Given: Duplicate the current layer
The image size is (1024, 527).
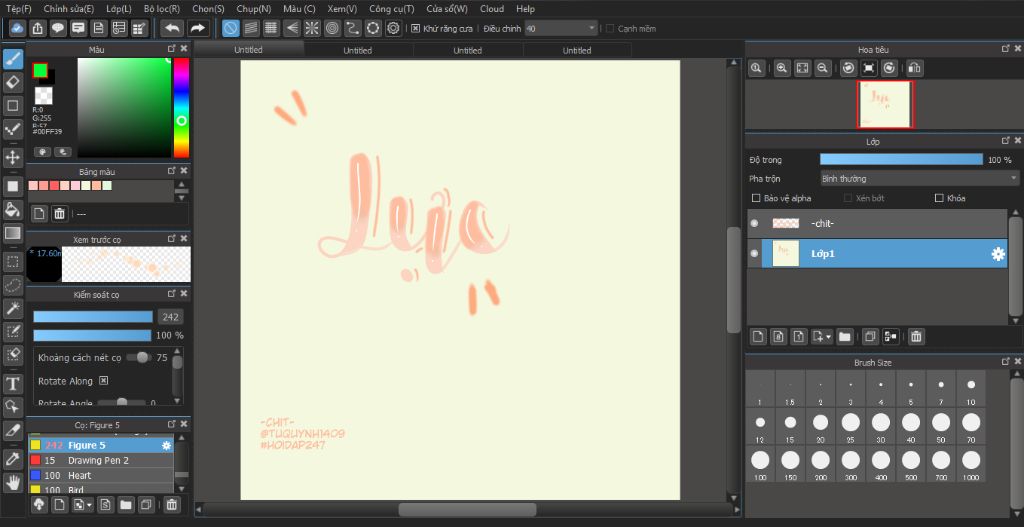Looking at the screenshot, I should (869, 336).
